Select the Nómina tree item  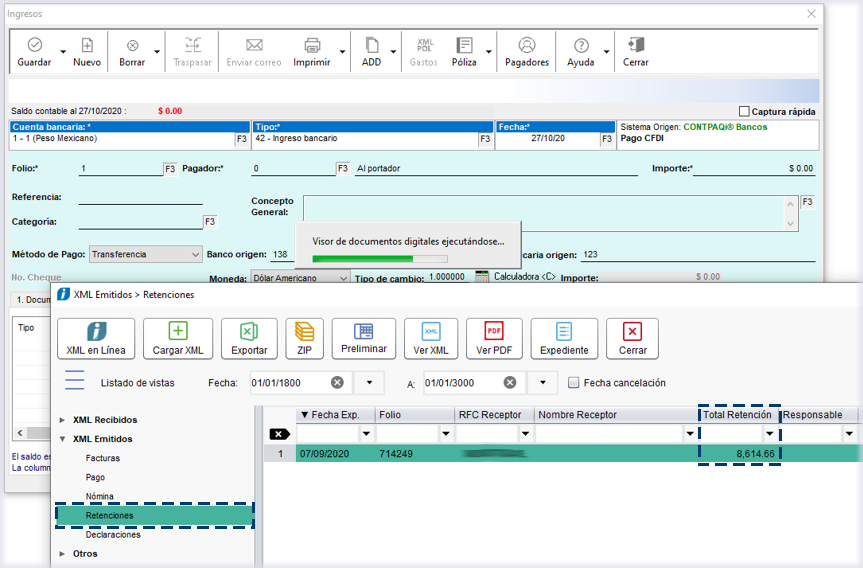tap(100, 496)
